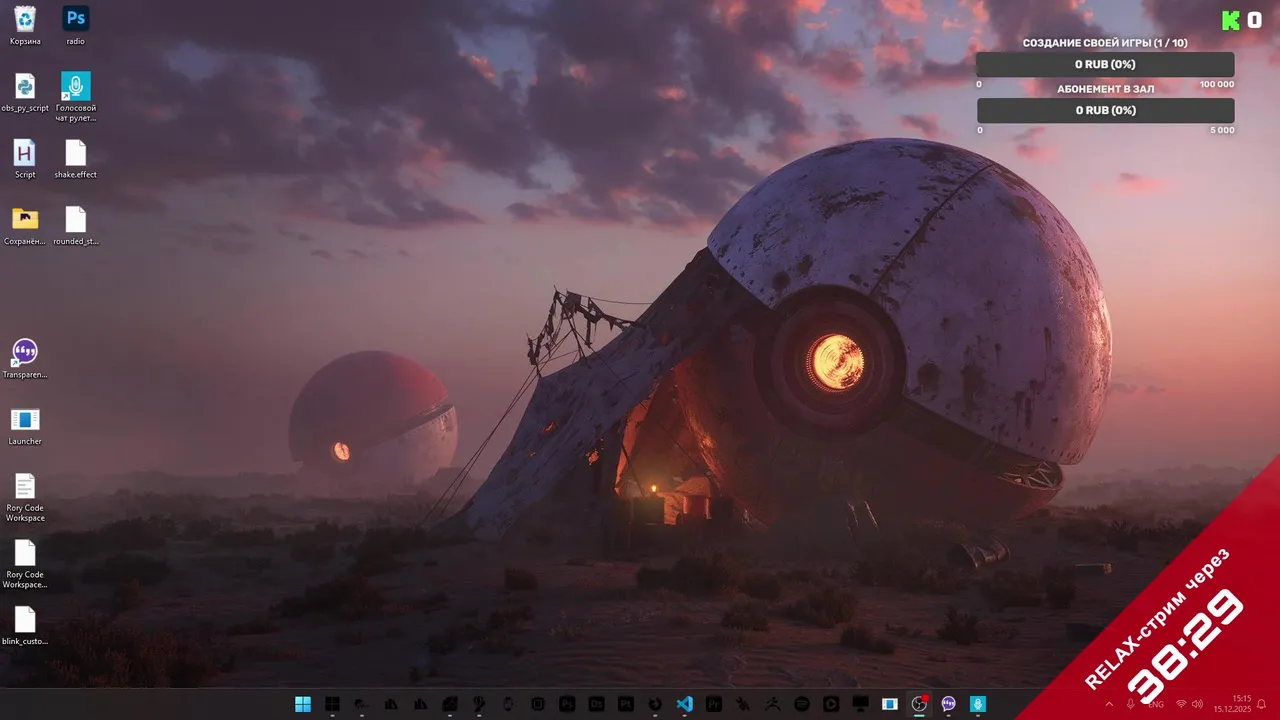1280x720 pixels.
Task: Open Substance Designer (Ds) from taskbar
Action: 596,704
